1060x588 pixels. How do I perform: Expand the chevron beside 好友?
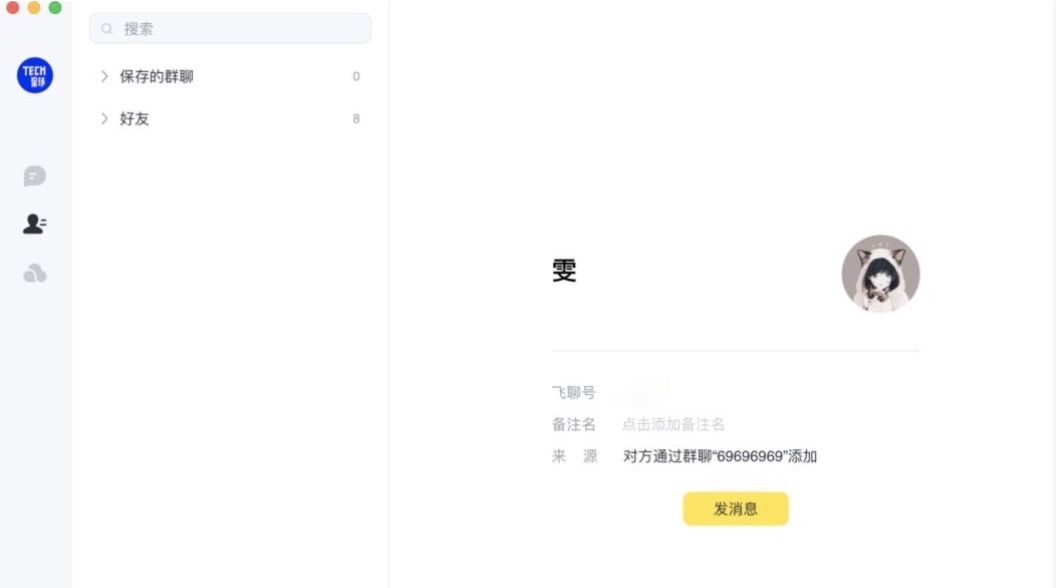click(x=104, y=118)
